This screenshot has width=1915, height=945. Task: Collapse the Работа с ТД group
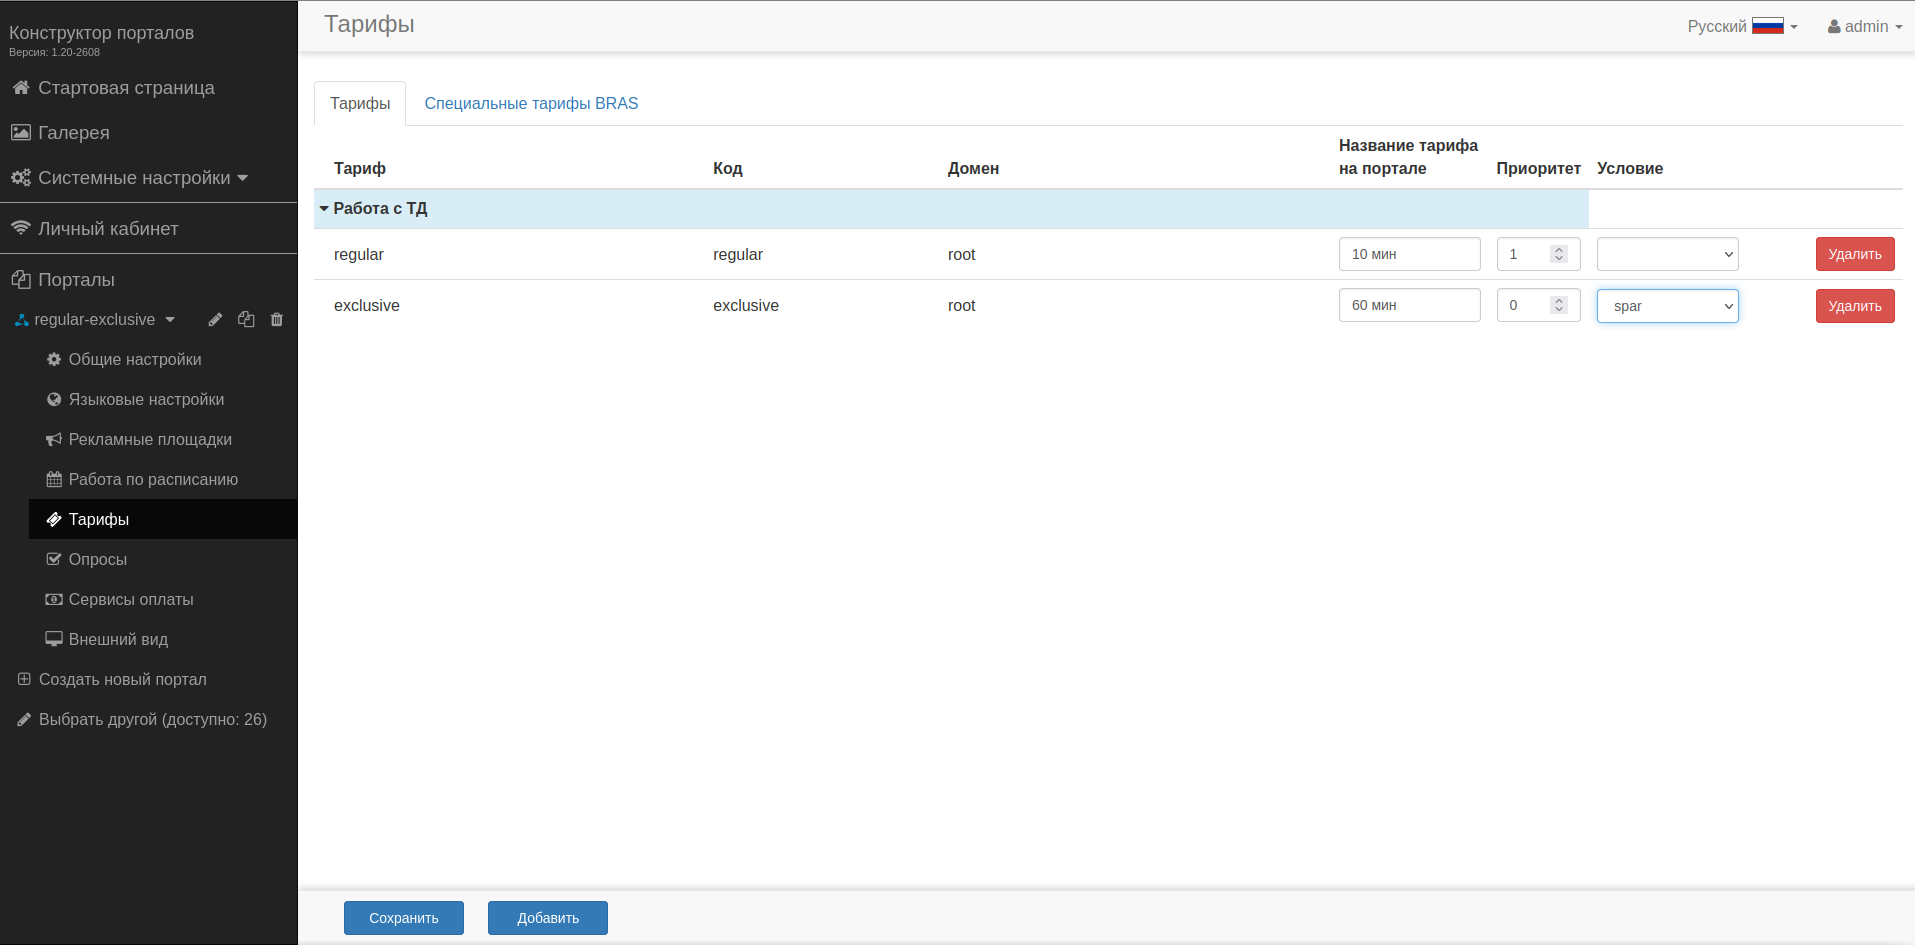click(x=324, y=209)
